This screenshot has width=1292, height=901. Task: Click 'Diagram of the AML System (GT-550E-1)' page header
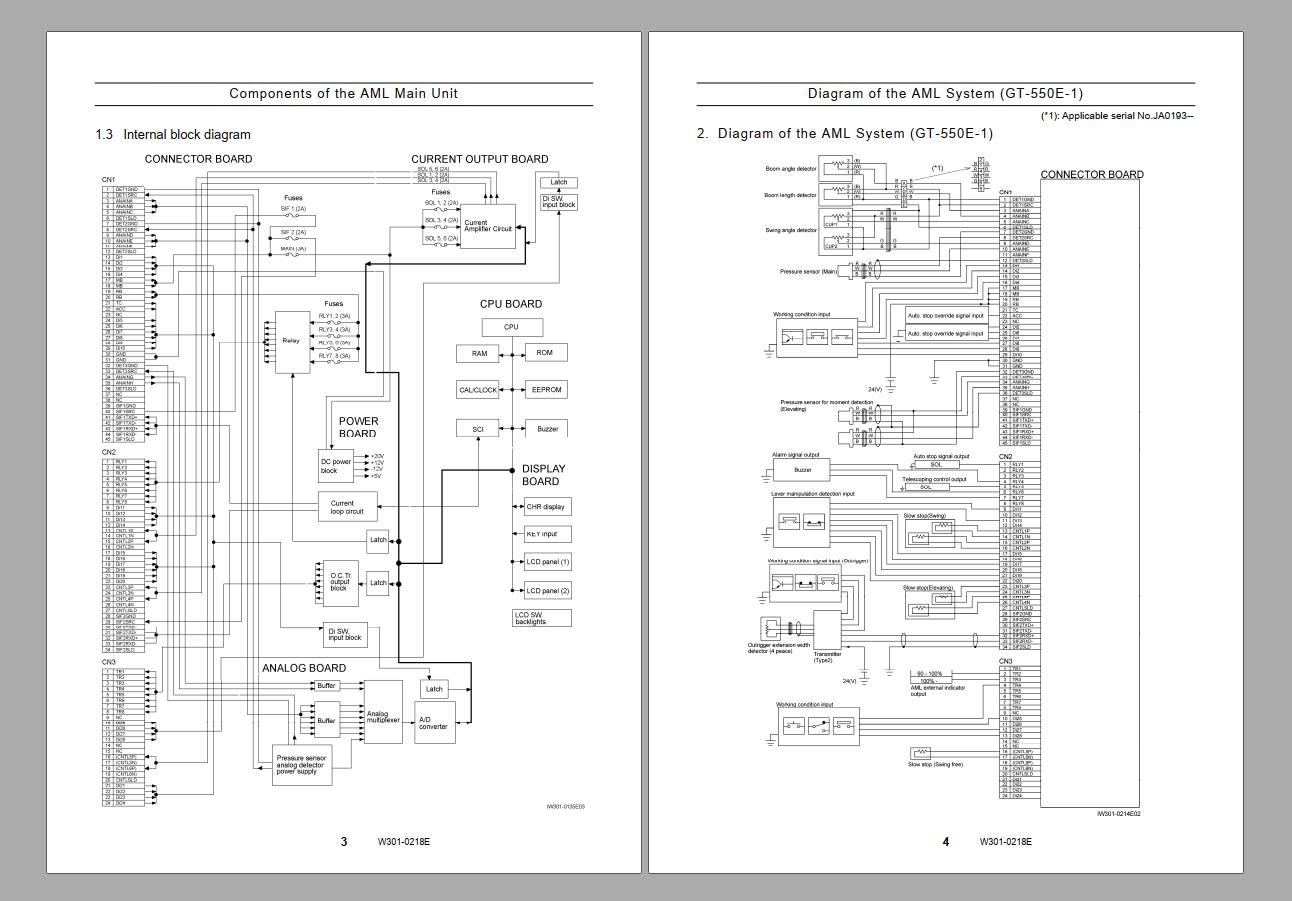click(945, 93)
